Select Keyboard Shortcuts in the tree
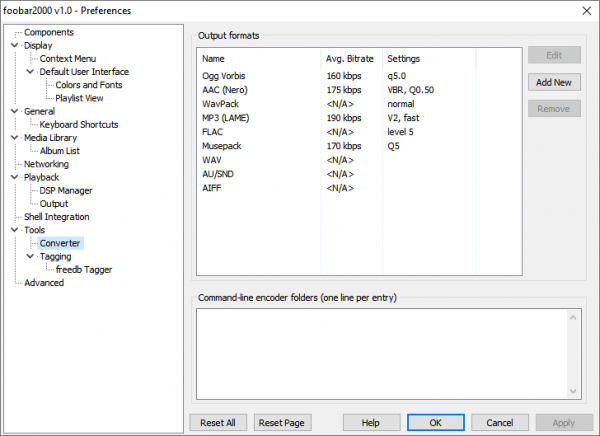 coord(79,125)
